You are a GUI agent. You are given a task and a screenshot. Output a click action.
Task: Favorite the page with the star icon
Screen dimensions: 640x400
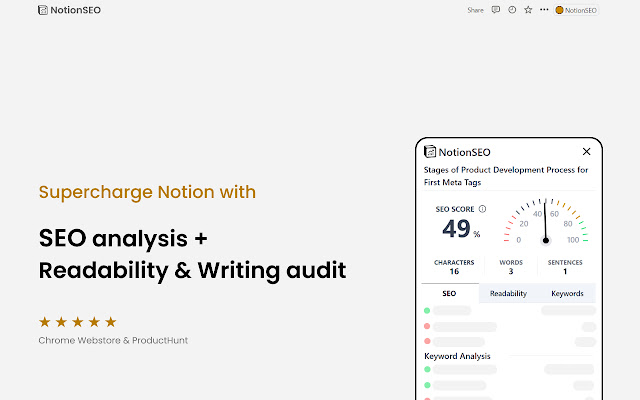pos(528,10)
